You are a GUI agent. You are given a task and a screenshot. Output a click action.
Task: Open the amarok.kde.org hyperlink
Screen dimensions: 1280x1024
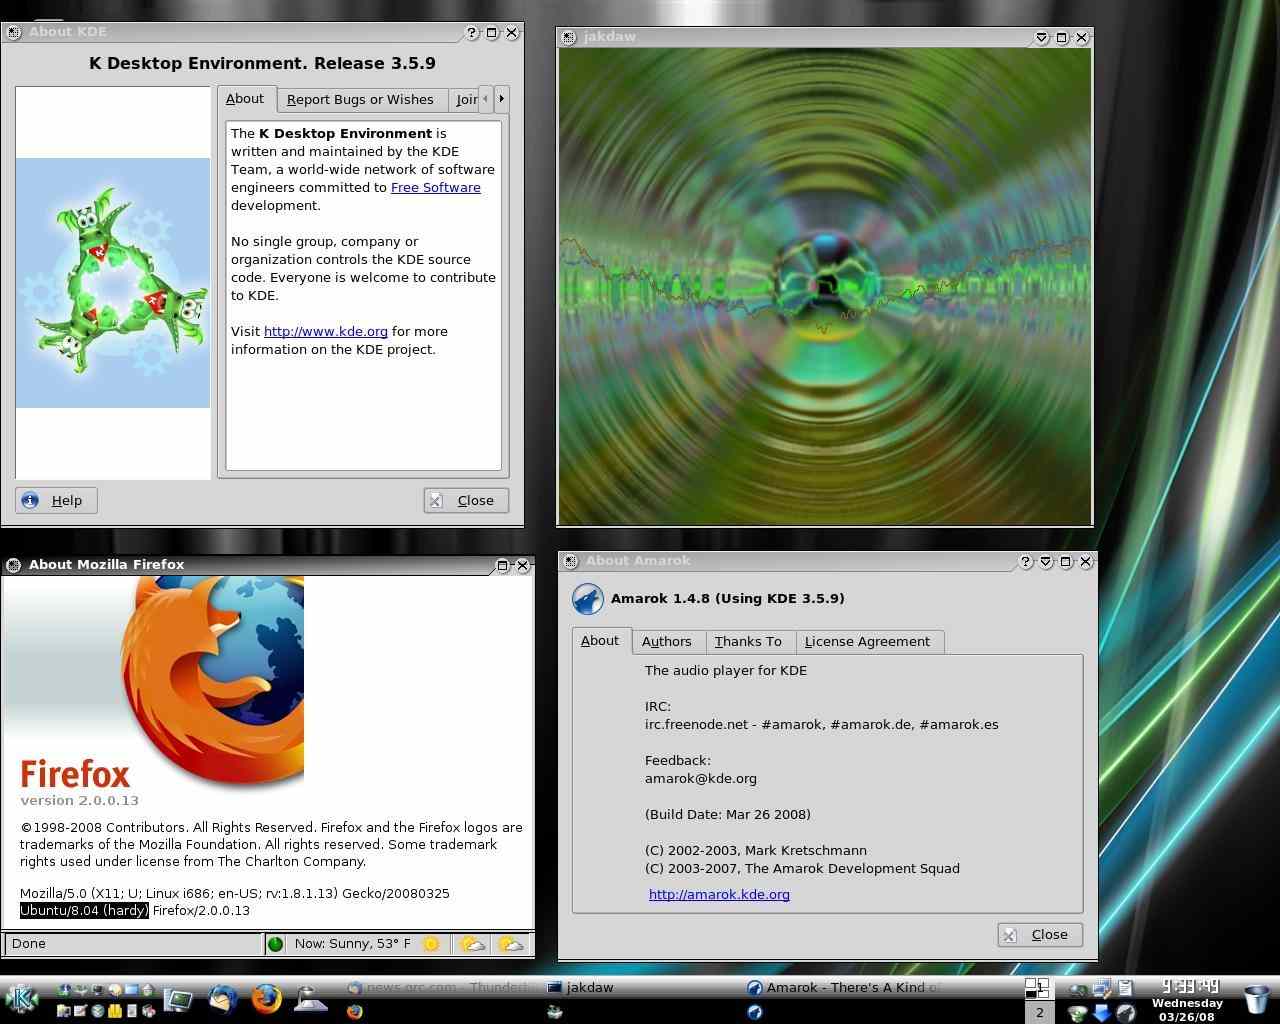(x=719, y=895)
